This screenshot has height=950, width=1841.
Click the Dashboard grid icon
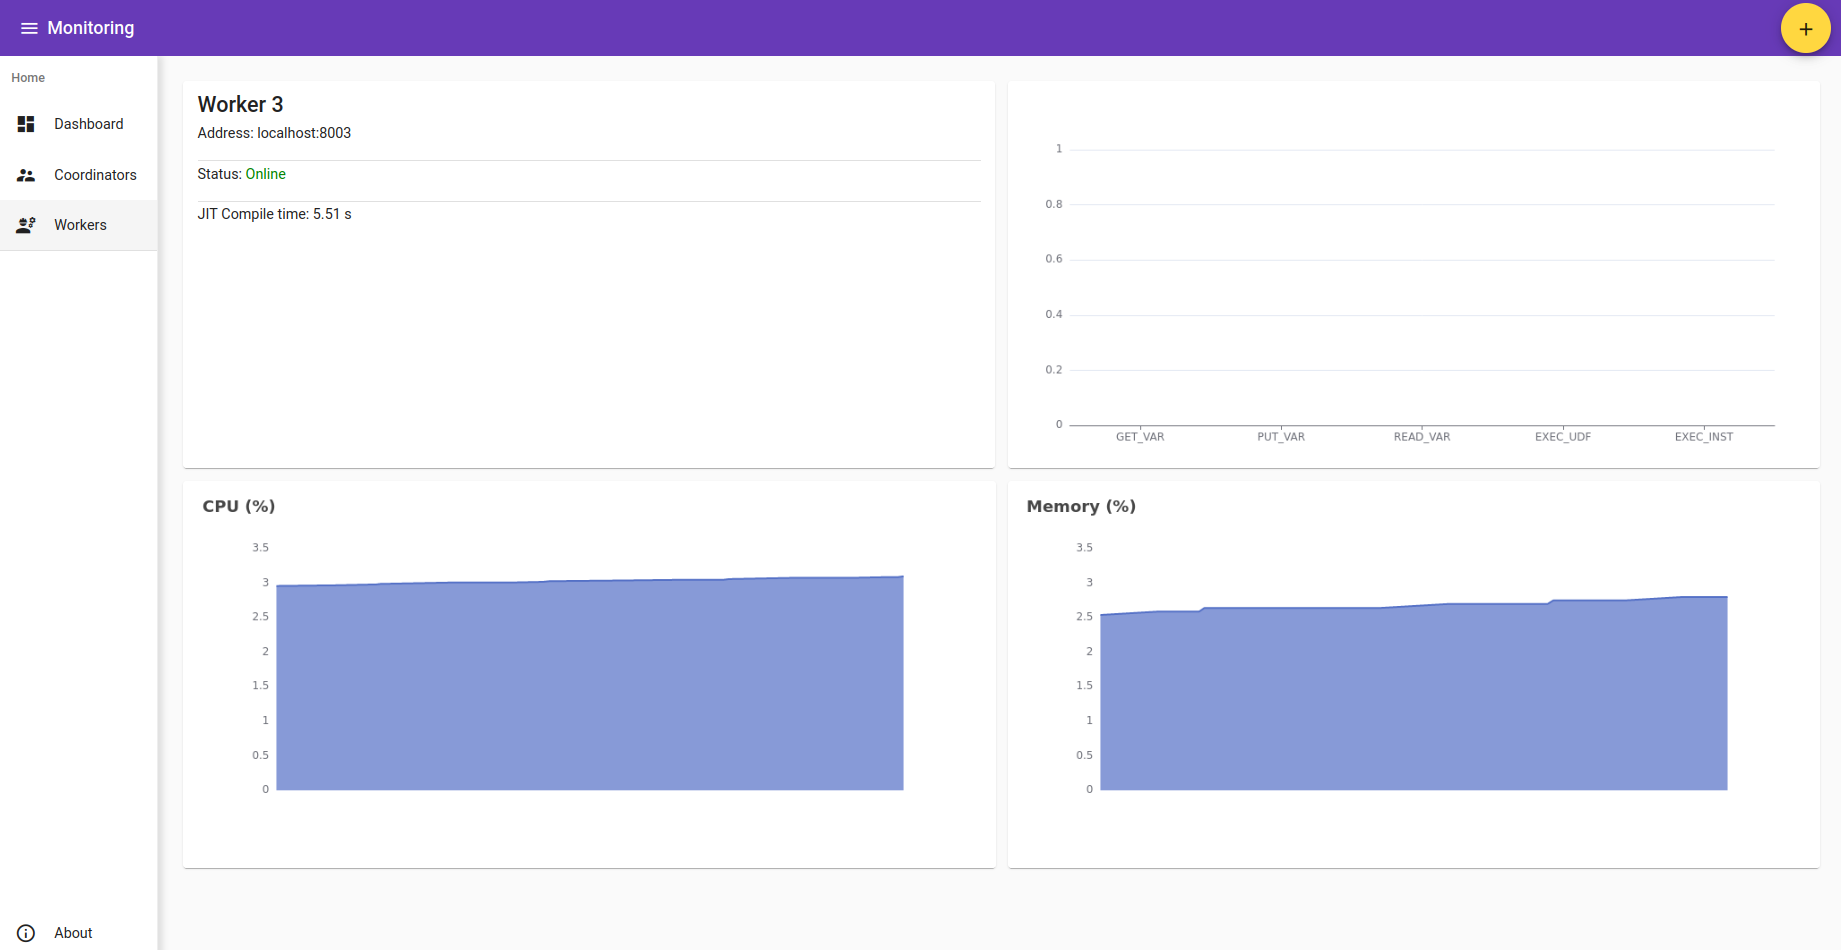(x=26, y=124)
